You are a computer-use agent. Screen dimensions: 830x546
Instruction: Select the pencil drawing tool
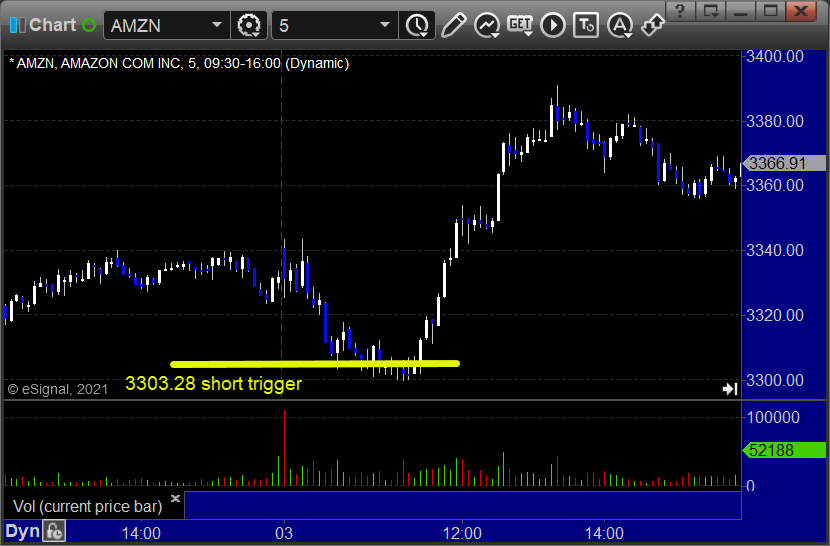pos(454,25)
